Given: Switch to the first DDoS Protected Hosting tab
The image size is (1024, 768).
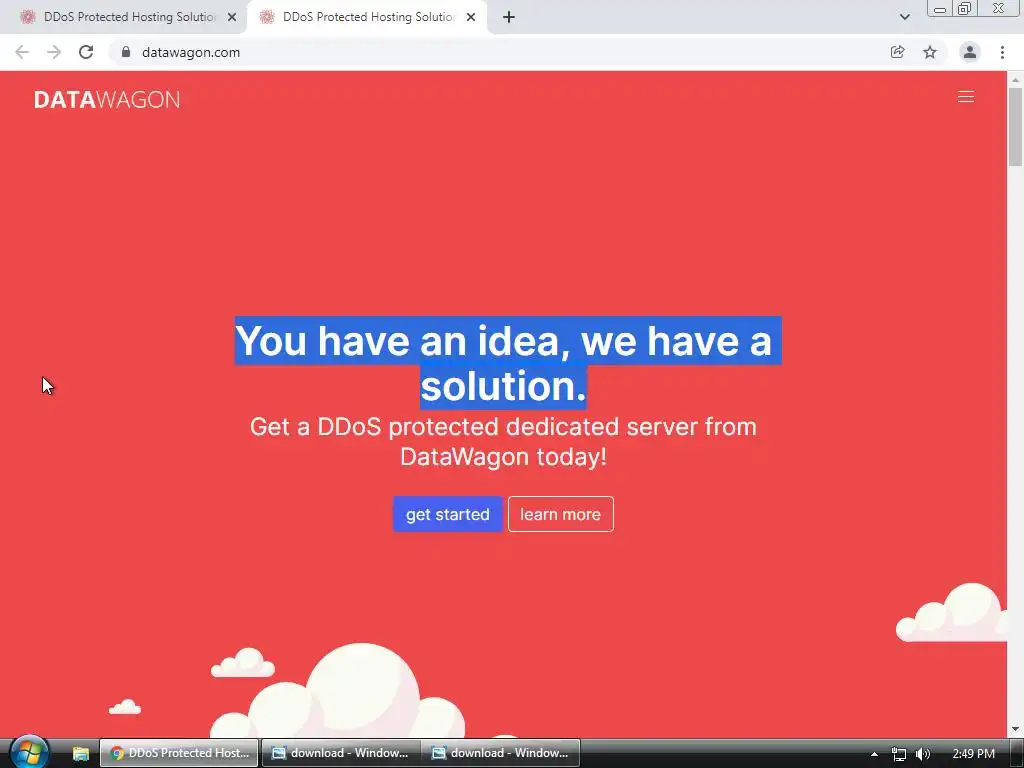Looking at the screenshot, I should click(123, 17).
